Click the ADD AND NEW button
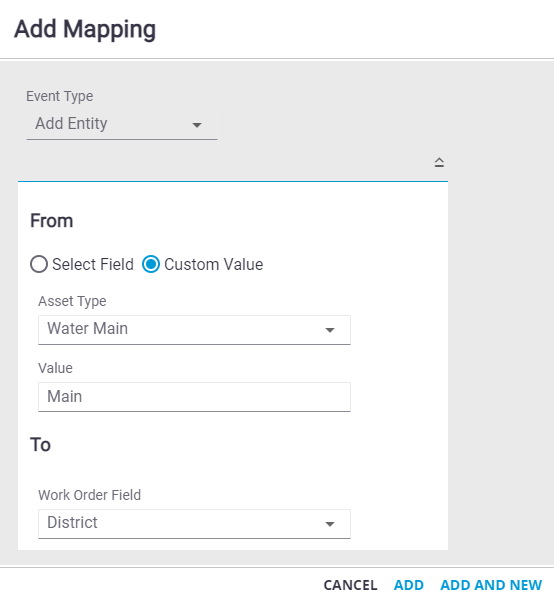The width and height of the screenshot is (554, 600). coord(491,585)
